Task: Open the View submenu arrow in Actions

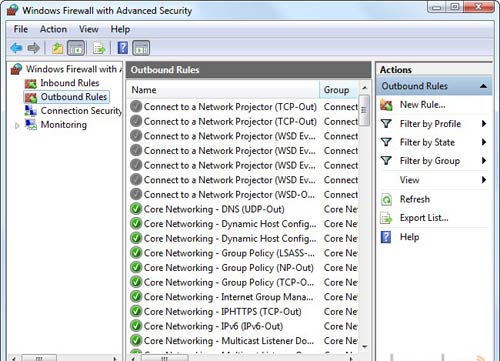Action: click(484, 180)
